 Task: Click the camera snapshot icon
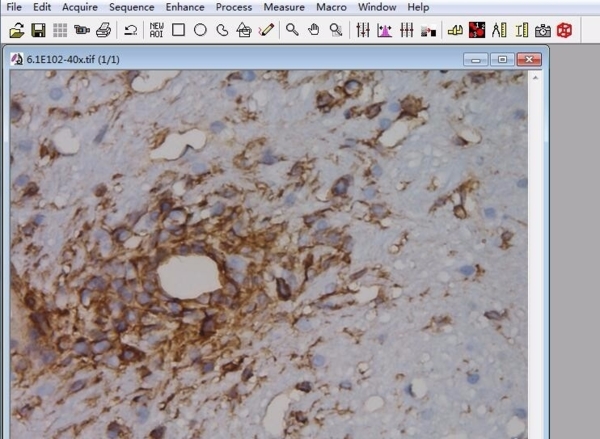(543, 30)
